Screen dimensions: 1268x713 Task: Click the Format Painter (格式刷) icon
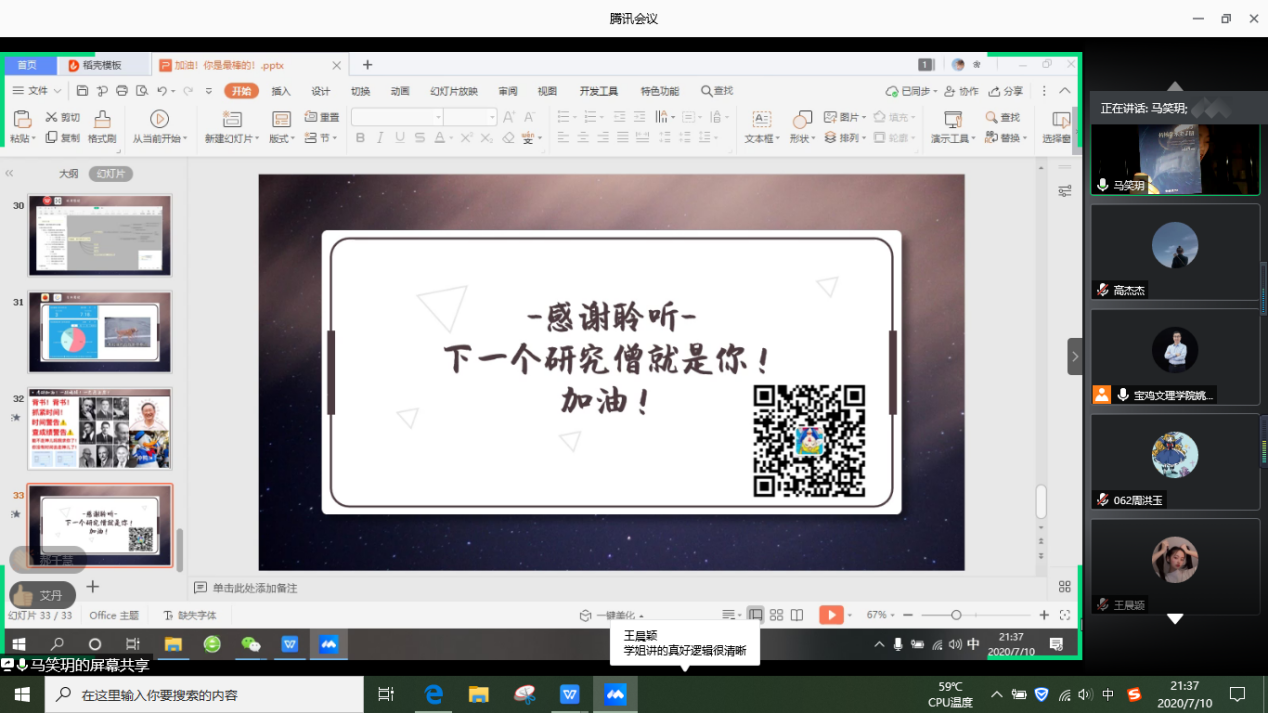pyautogui.click(x=102, y=119)
